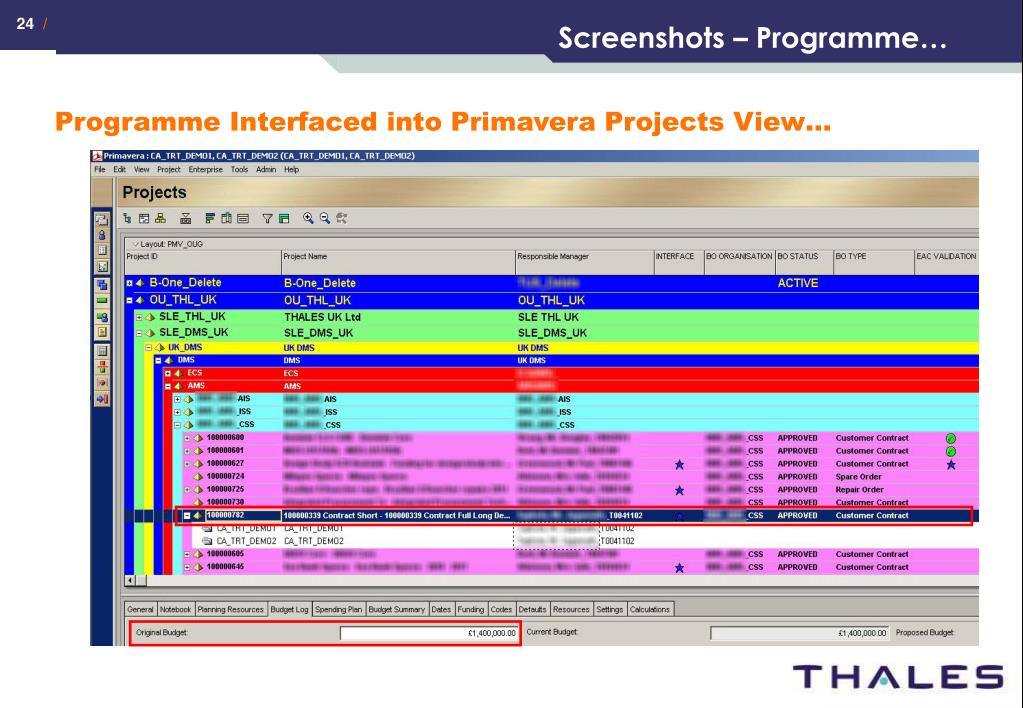
Task: Select project row 100000730
Action: pyautogui.click(x=581, y=502)
